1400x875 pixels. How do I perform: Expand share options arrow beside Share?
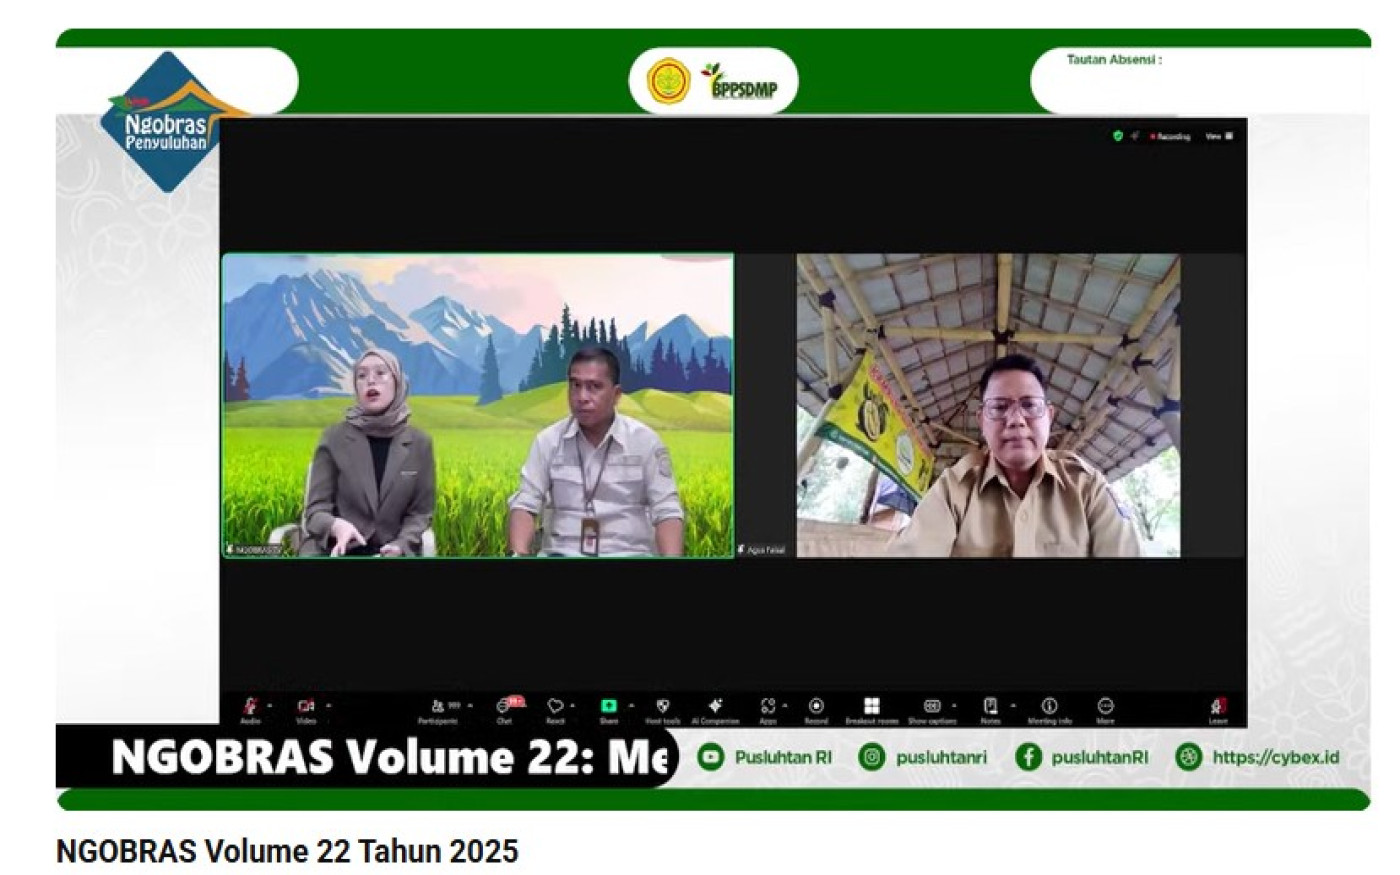pos(631,706)
